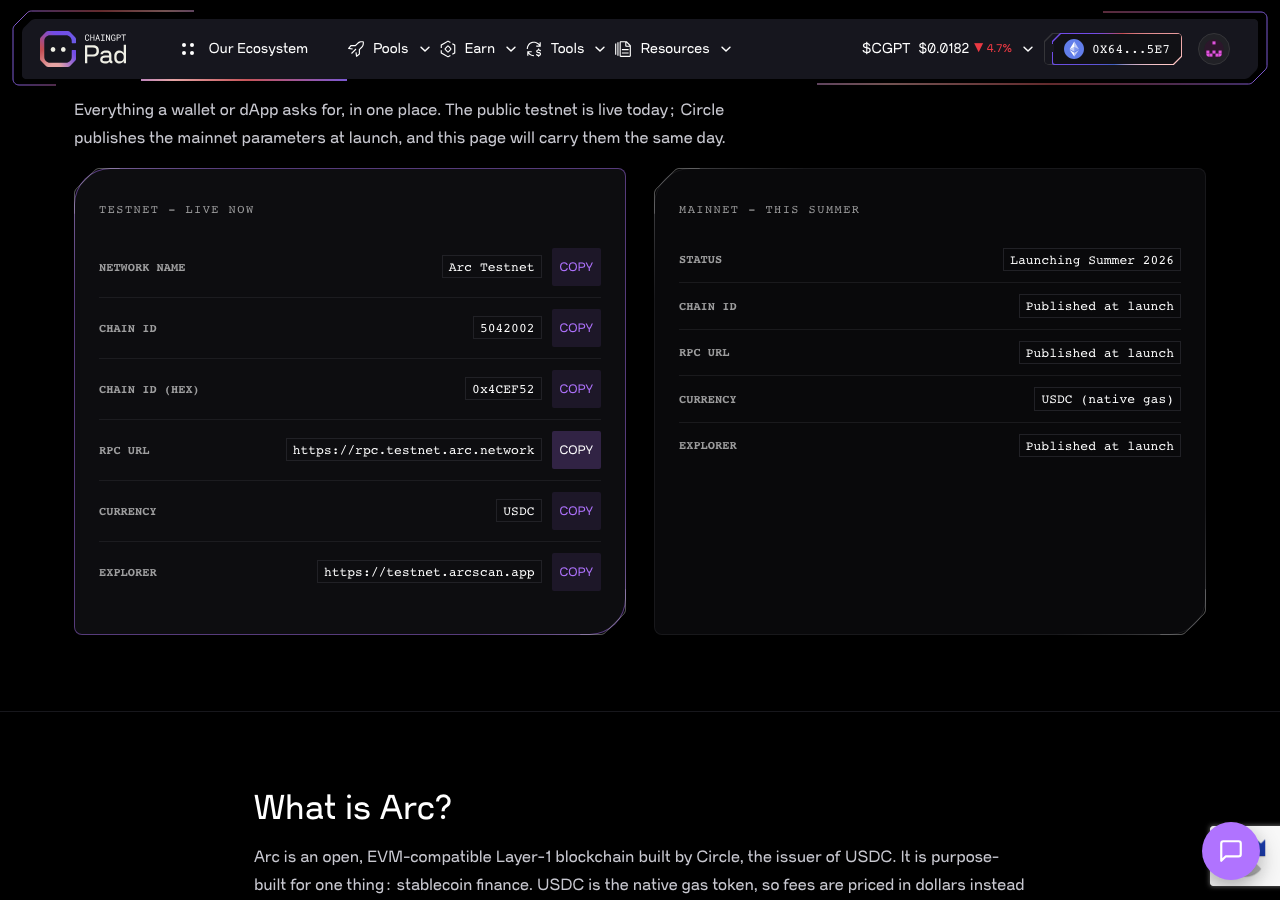Expand the Earn dropdown chevron
This screenshot has height=900, width=1280.
click(x=511, y=49)
